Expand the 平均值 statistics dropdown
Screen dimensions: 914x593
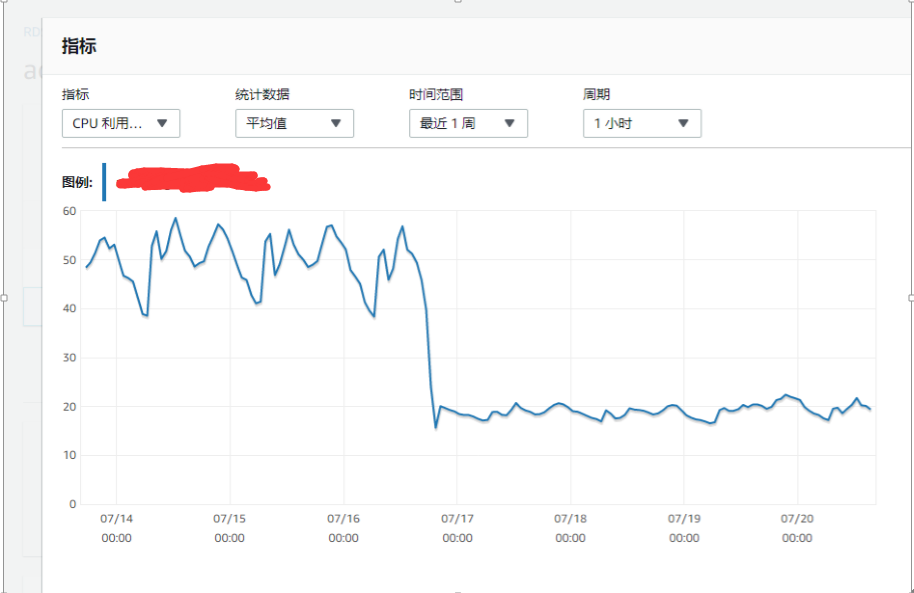[294, 124]
